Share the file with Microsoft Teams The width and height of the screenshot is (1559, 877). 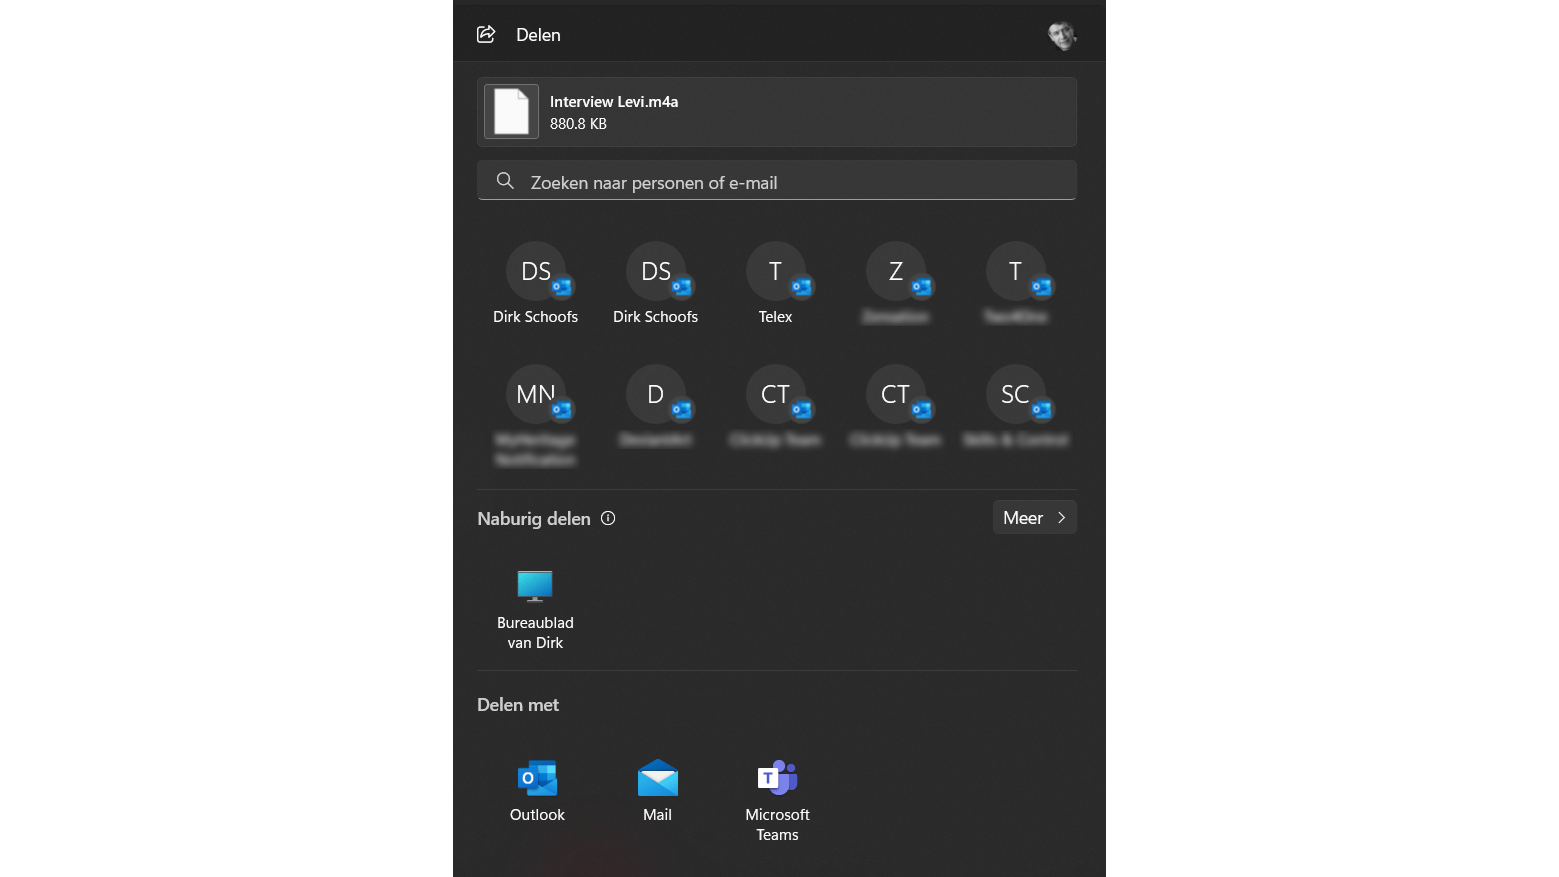click(x=777, y=799)
